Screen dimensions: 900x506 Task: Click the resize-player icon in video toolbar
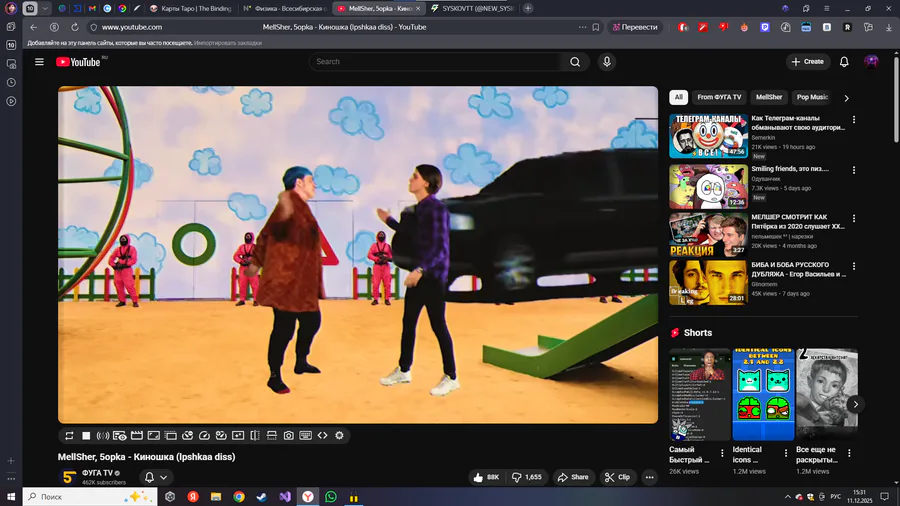point(153,436)
